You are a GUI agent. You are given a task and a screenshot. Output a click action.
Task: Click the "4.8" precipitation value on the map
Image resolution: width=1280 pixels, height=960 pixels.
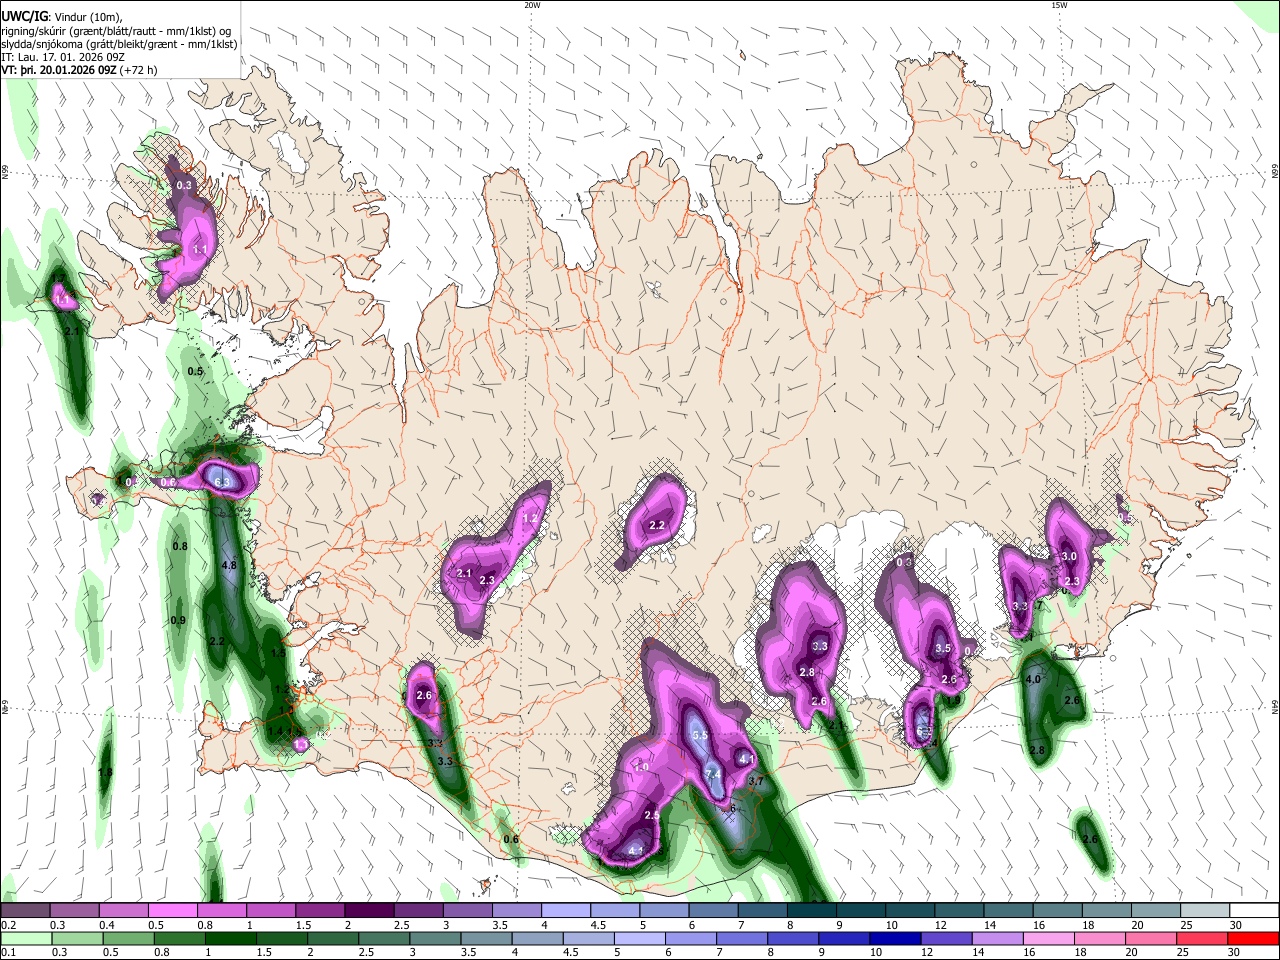228,566
